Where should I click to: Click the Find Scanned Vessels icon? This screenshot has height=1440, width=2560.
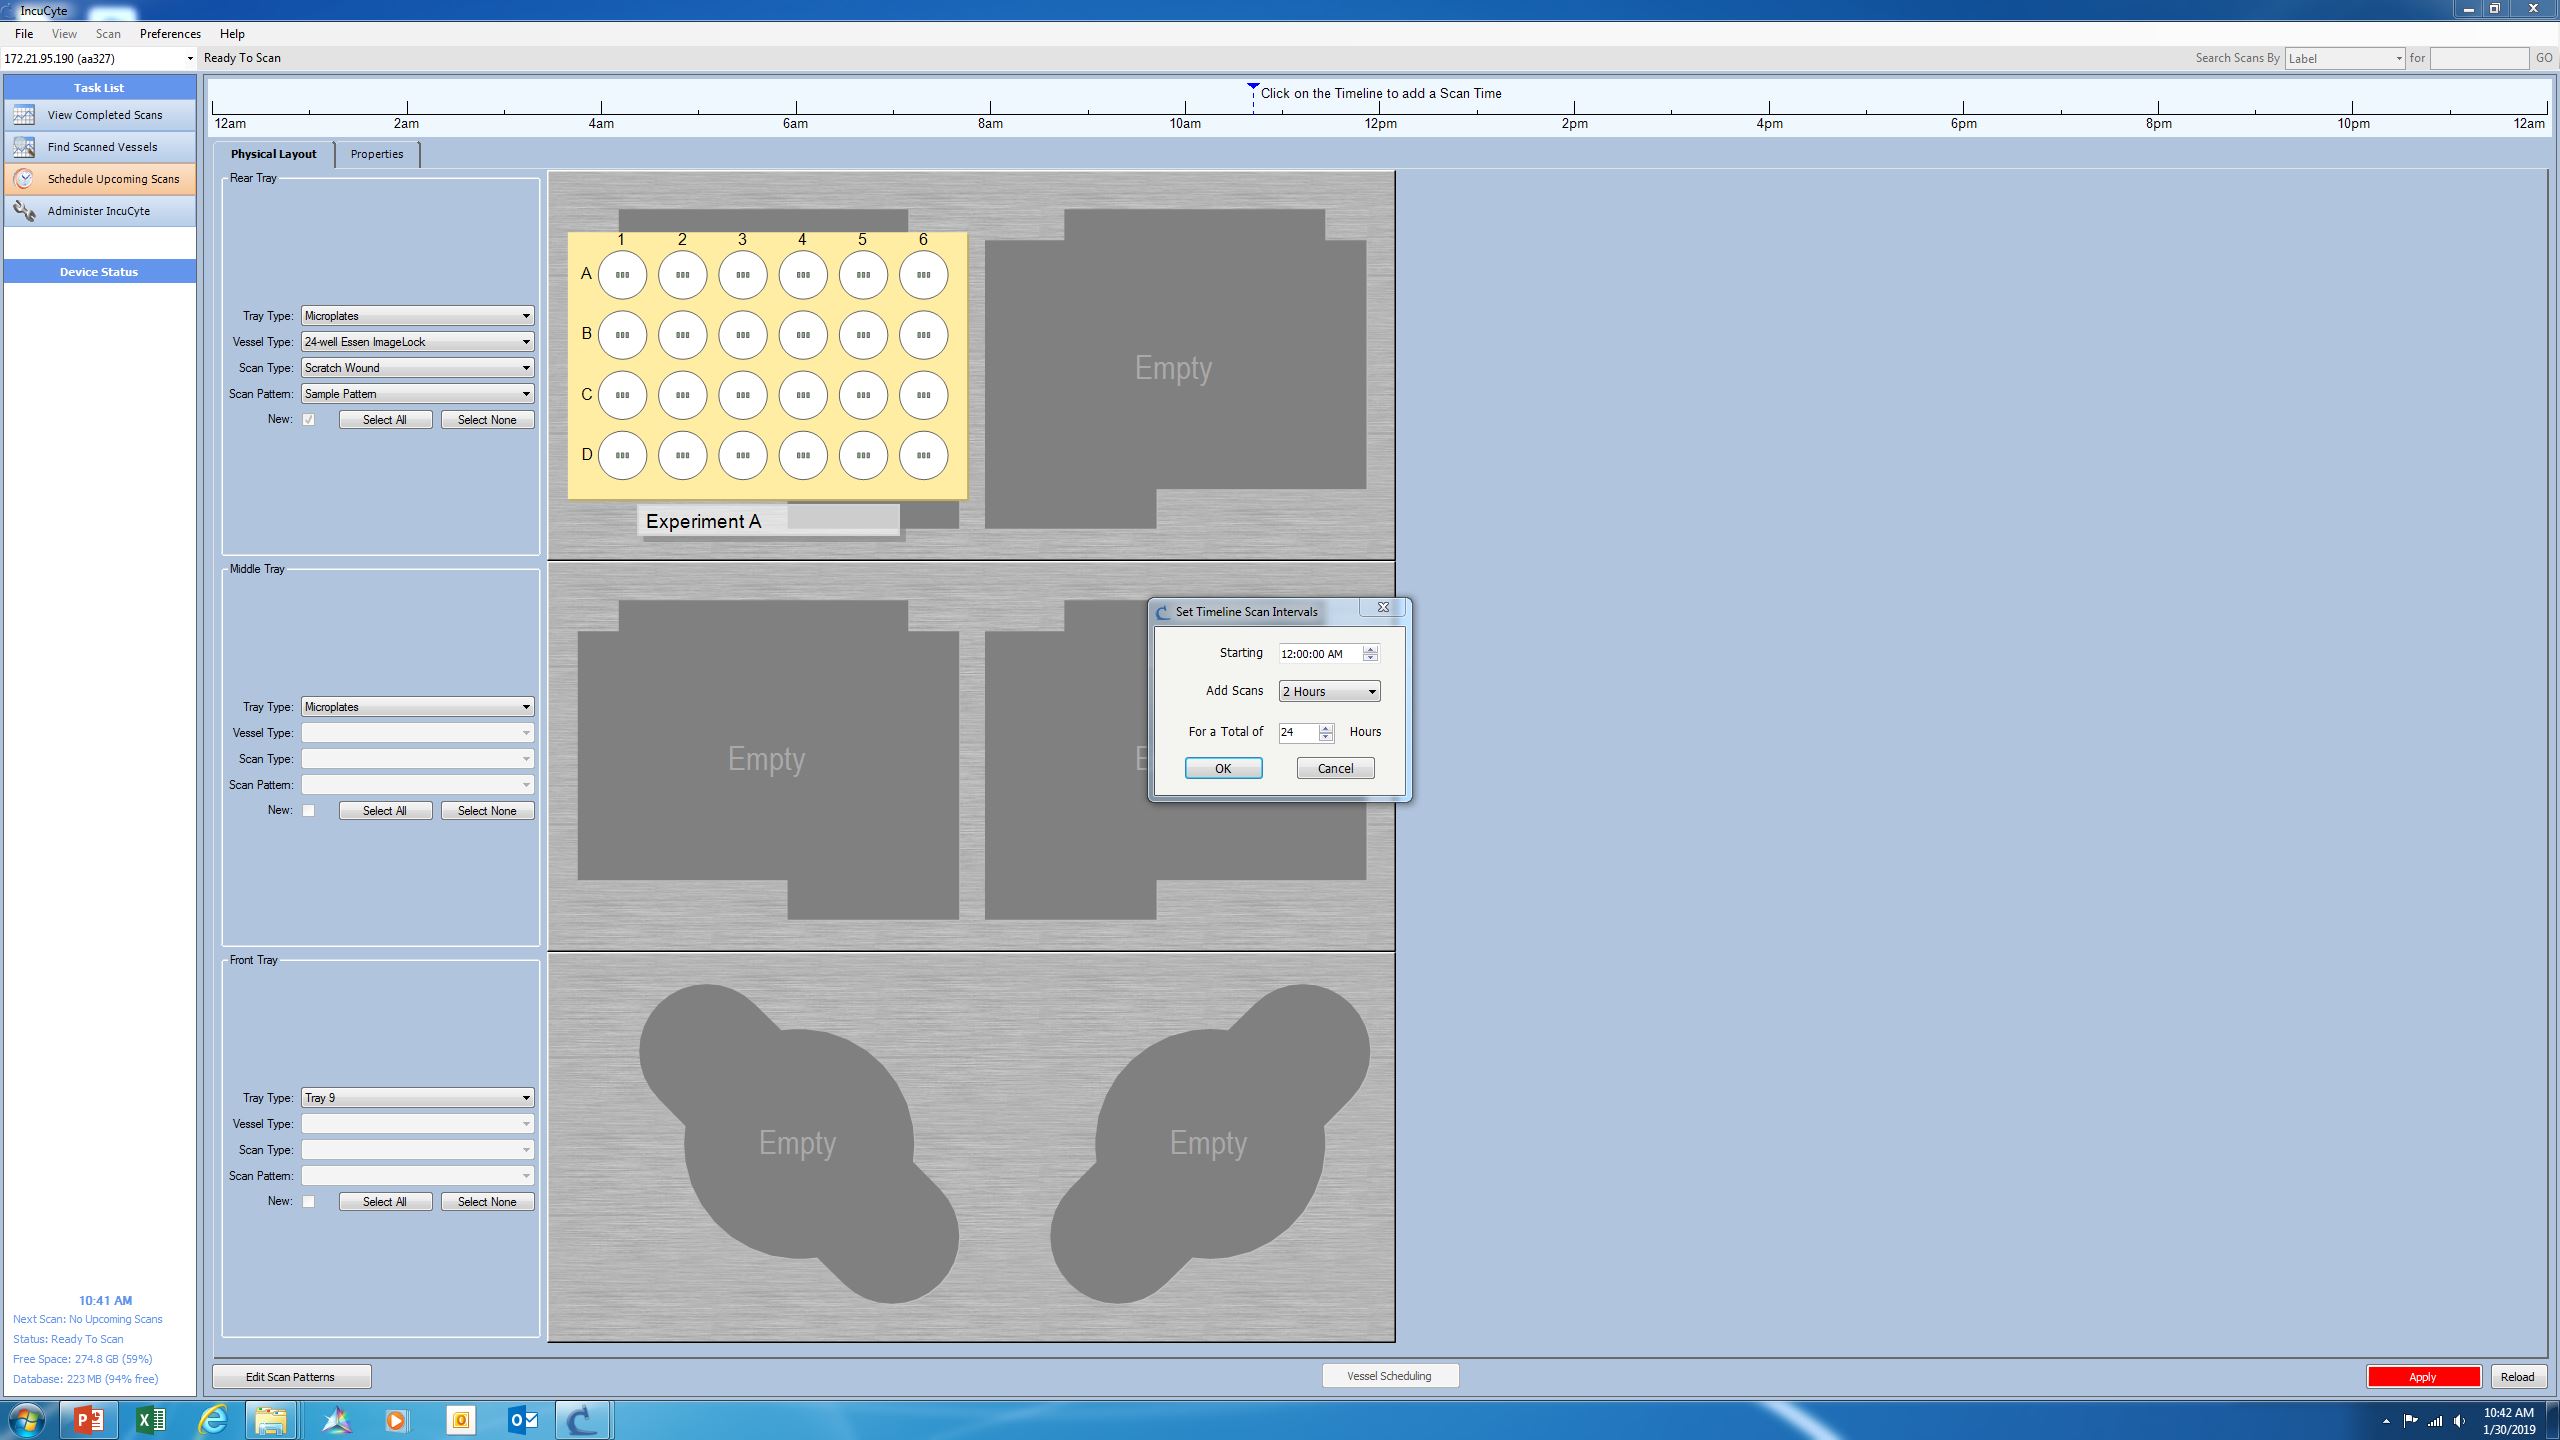(24, 147)
